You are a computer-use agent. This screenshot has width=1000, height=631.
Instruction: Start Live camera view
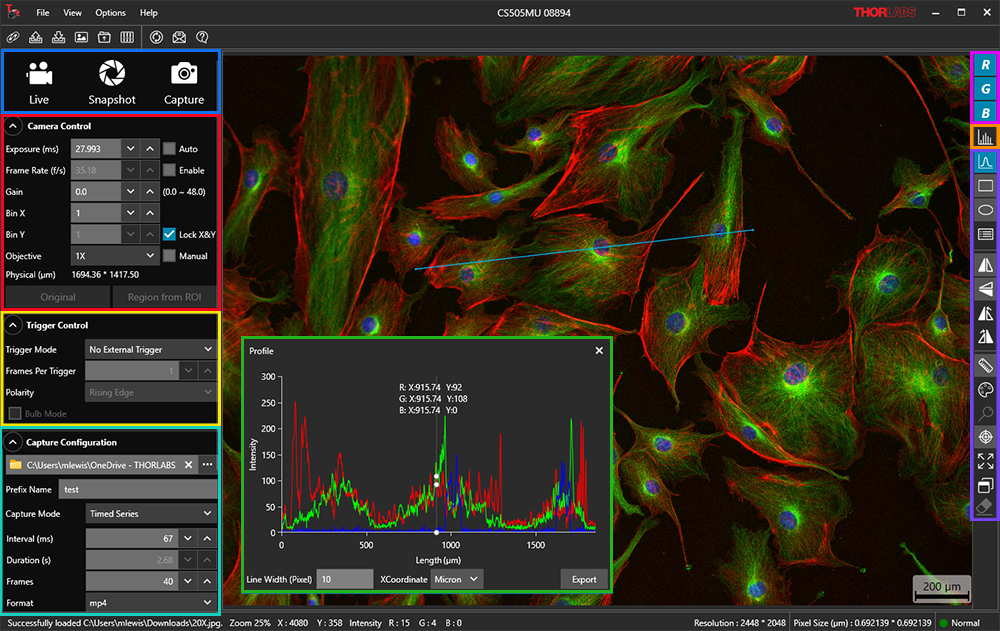point(39,82)
